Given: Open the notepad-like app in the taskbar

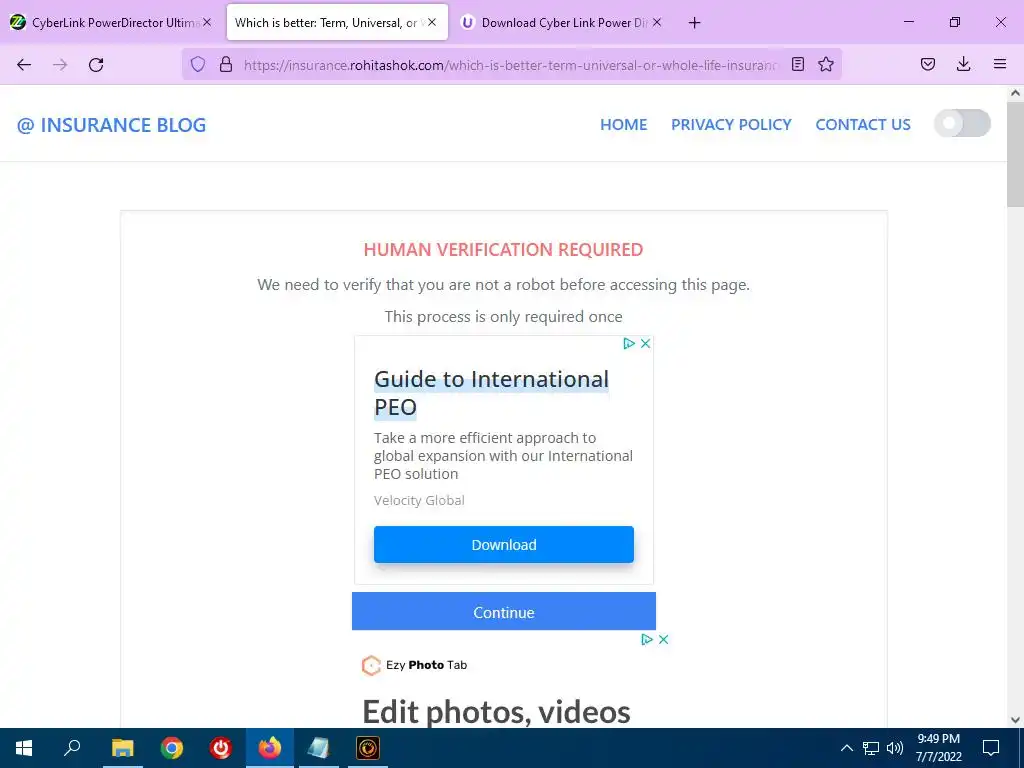Looking at the screenshot, I should point(319,748).
